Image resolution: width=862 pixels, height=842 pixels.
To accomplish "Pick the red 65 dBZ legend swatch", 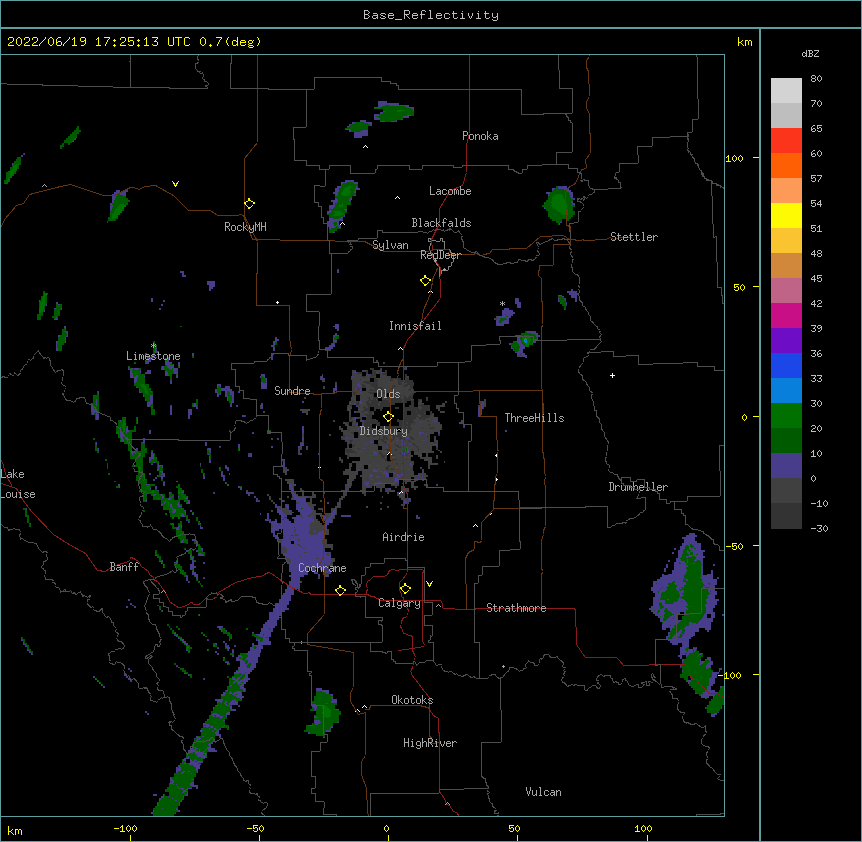I will [x=786, y=141].
